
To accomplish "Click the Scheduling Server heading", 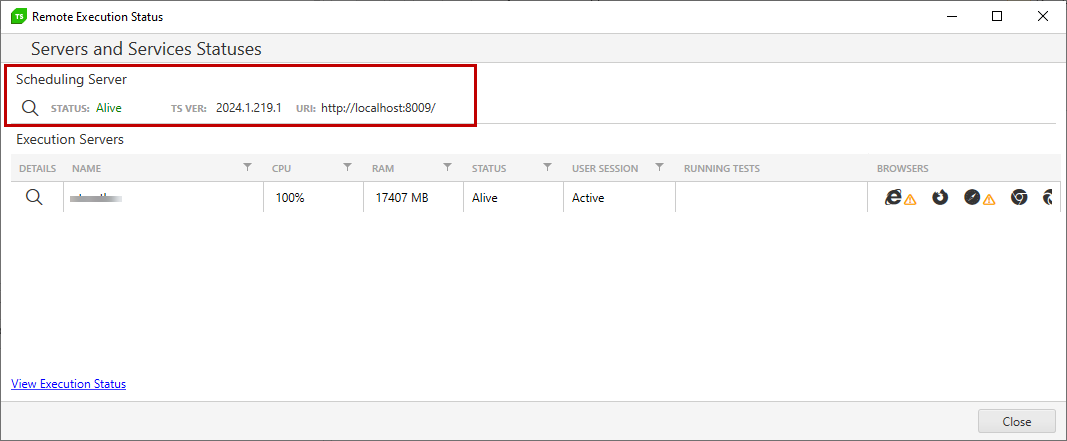I will 71,80.
